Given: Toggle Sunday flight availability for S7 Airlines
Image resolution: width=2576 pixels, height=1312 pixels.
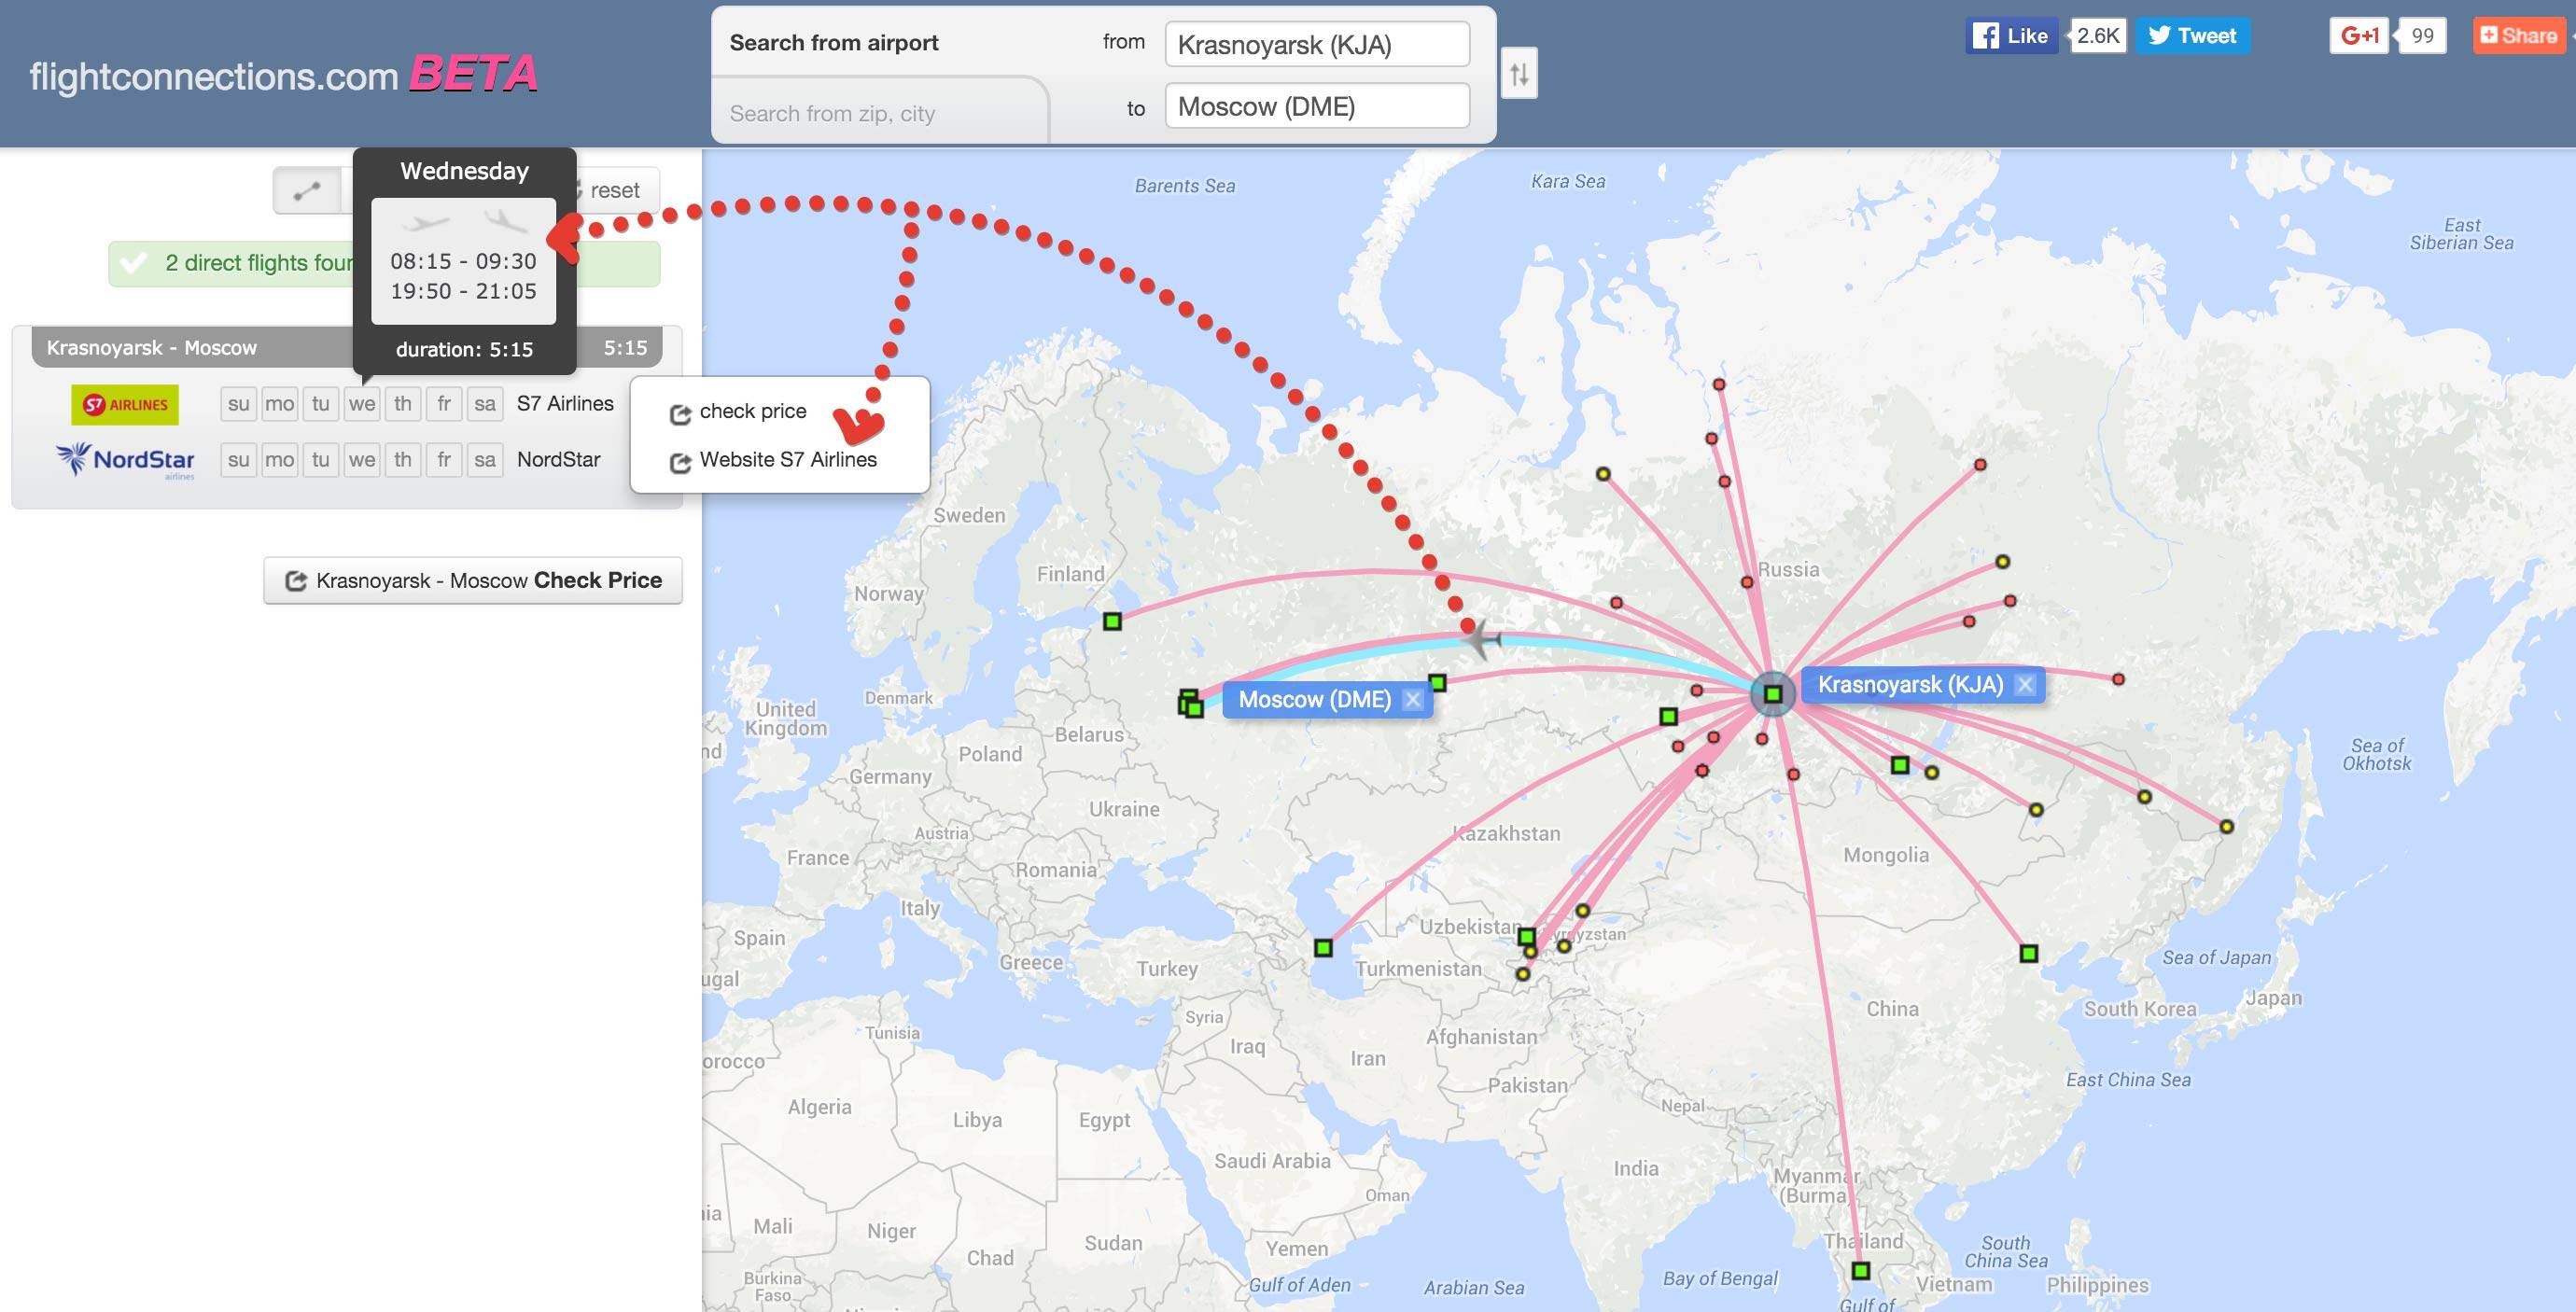Looking at the screenshot, I should coord(234,401).
